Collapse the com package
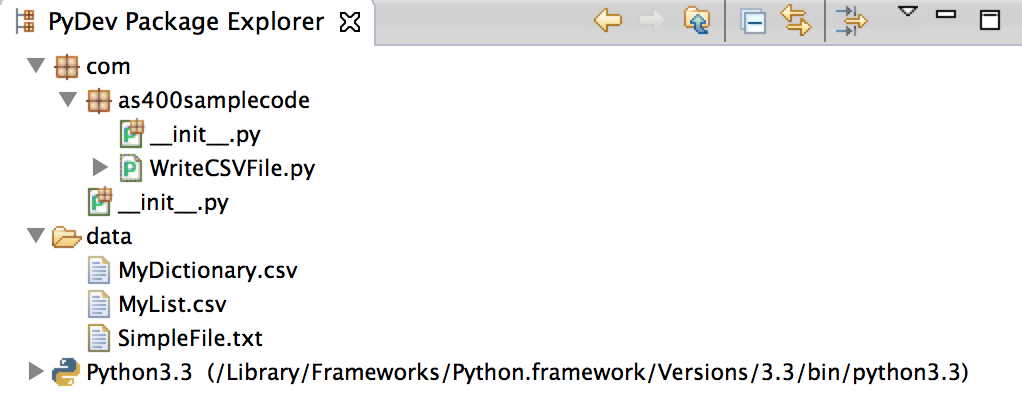Image resolution: width=1022 pixels, height=414 pixels. coord(36,67)
